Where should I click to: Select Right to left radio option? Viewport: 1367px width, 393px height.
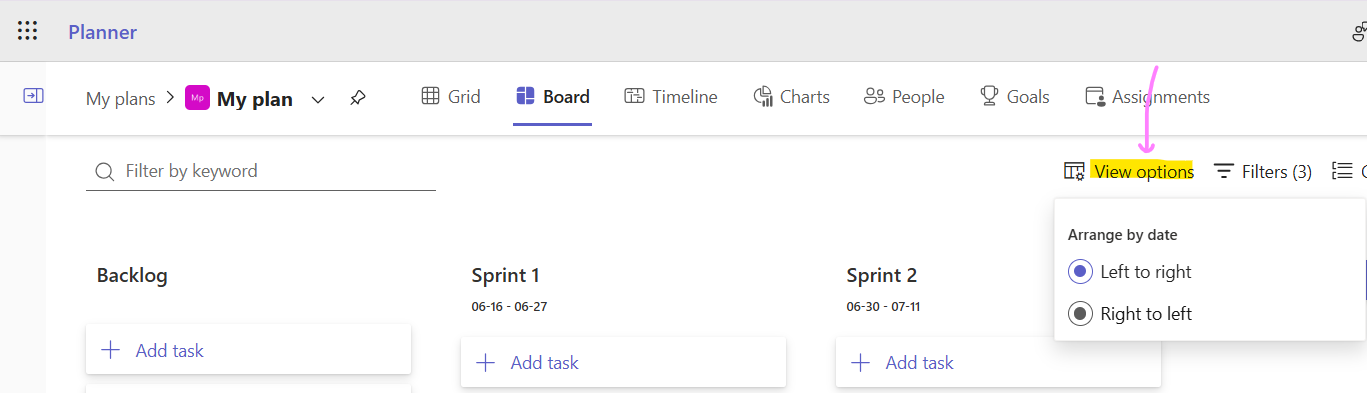point(1080,314)
